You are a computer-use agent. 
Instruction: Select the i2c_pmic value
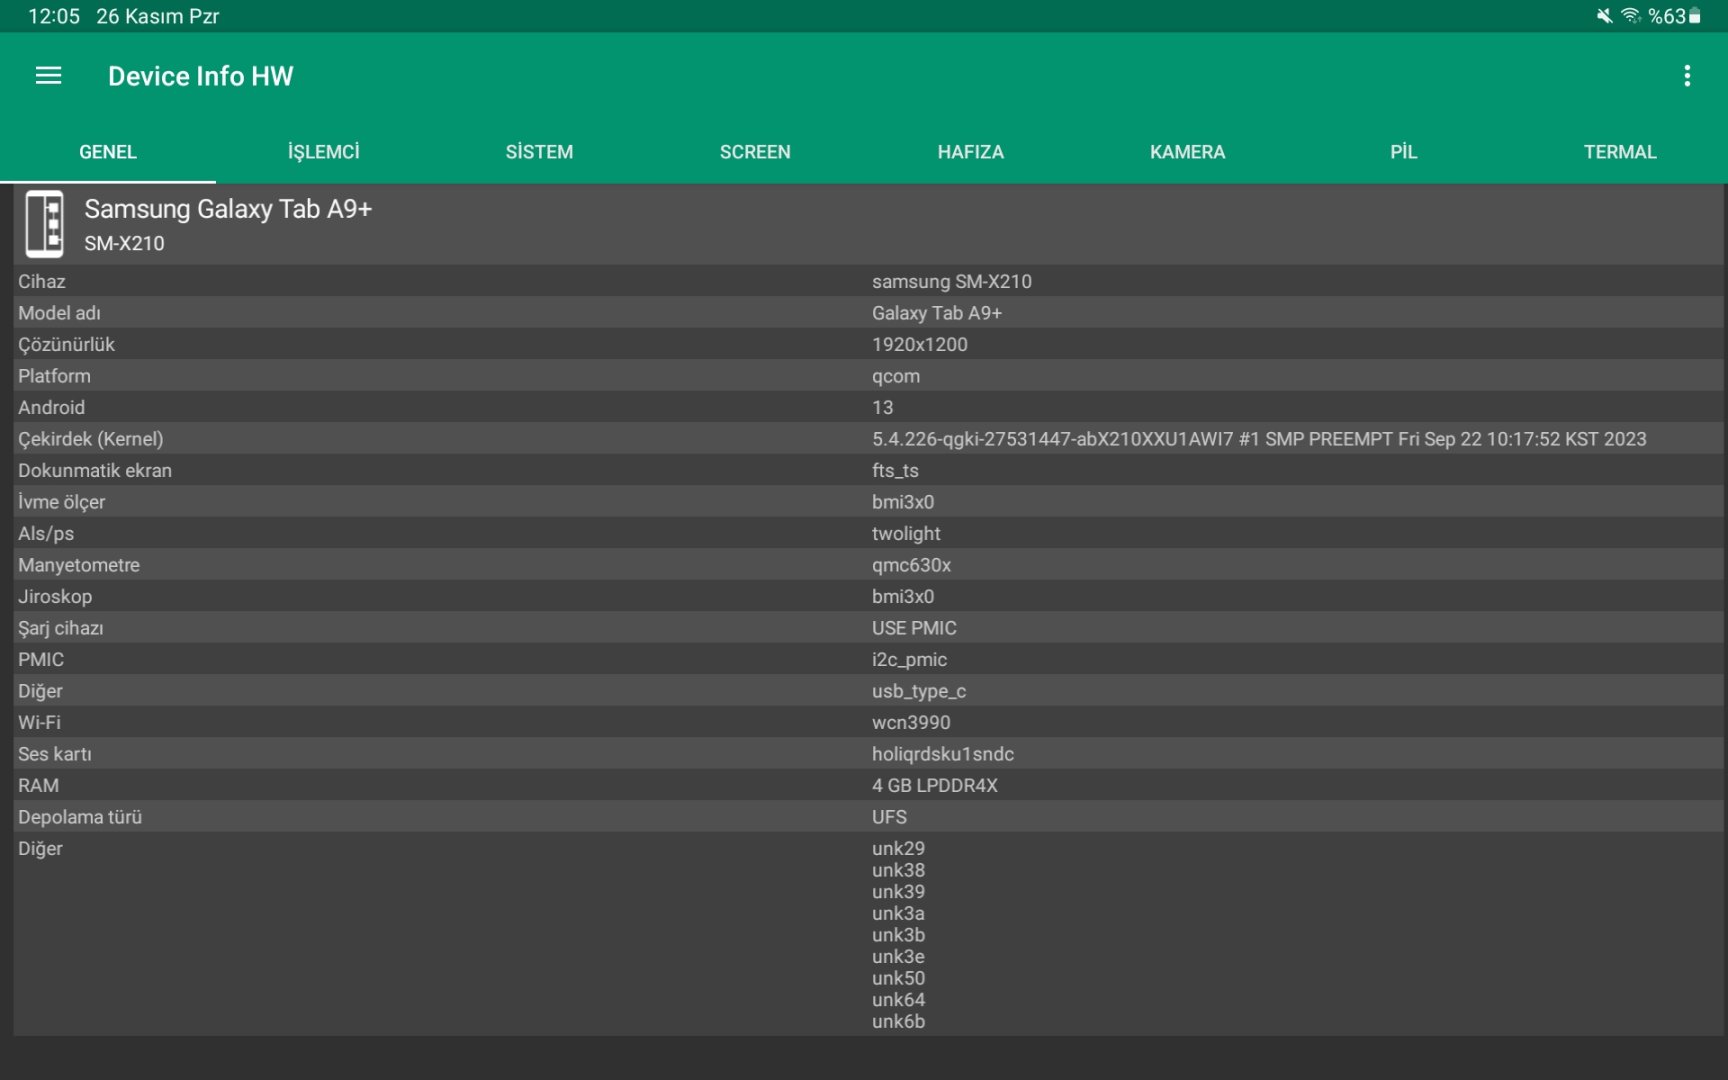tap(909, 660)
